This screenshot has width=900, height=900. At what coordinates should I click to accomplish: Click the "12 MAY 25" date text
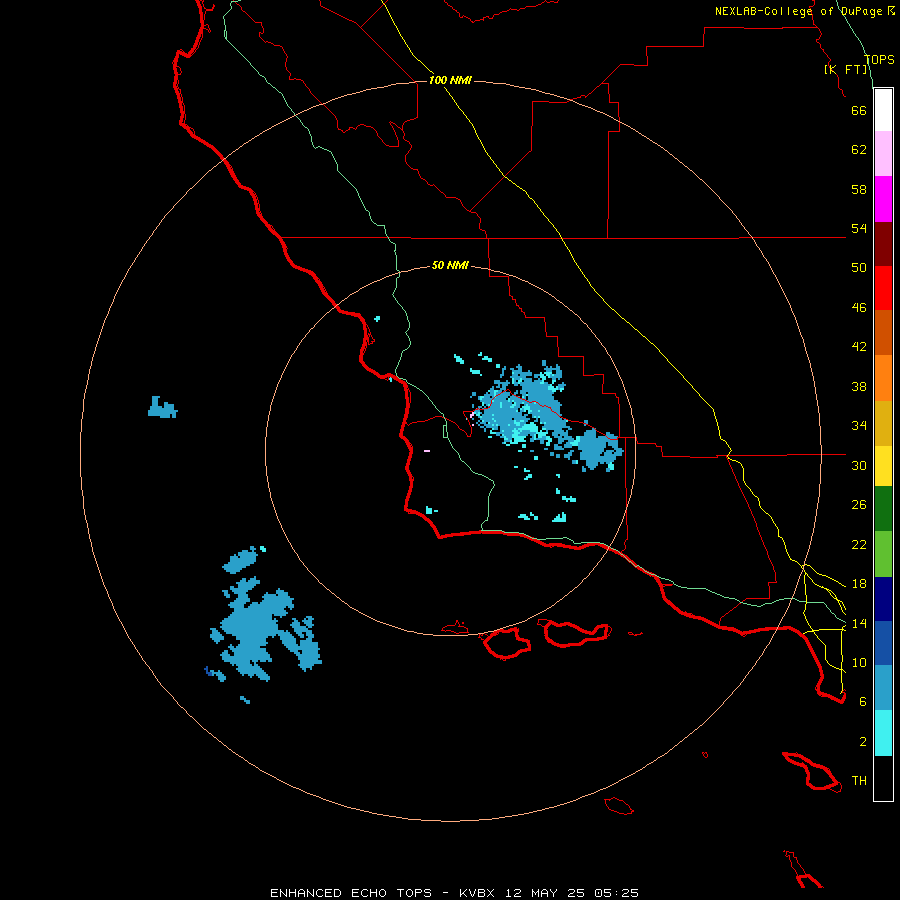544,893
